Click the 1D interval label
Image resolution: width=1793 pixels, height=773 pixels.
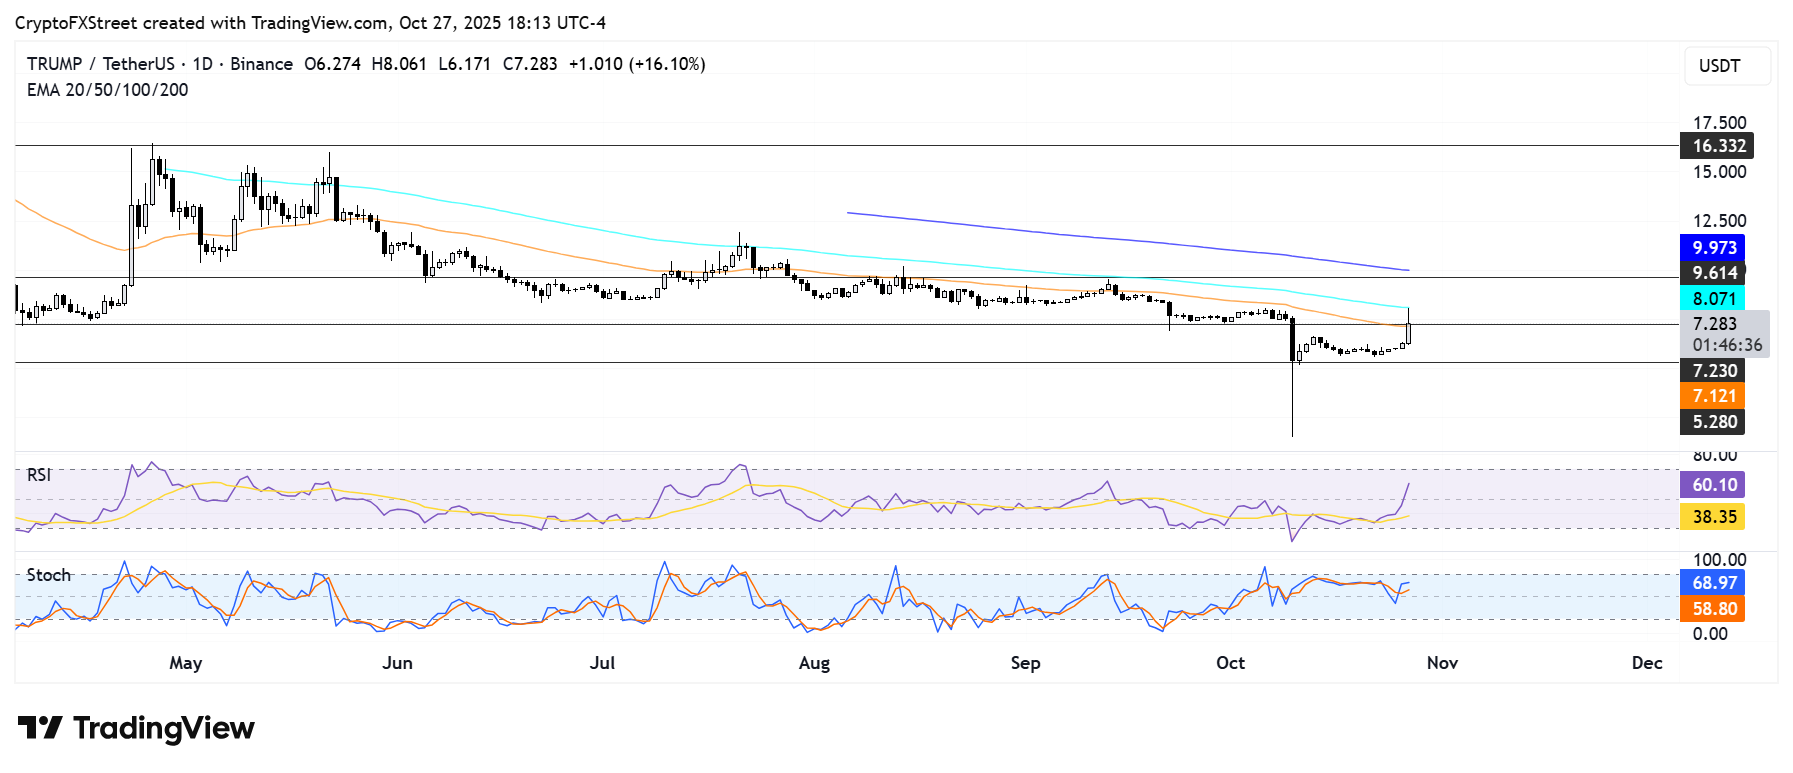point(202,64)
